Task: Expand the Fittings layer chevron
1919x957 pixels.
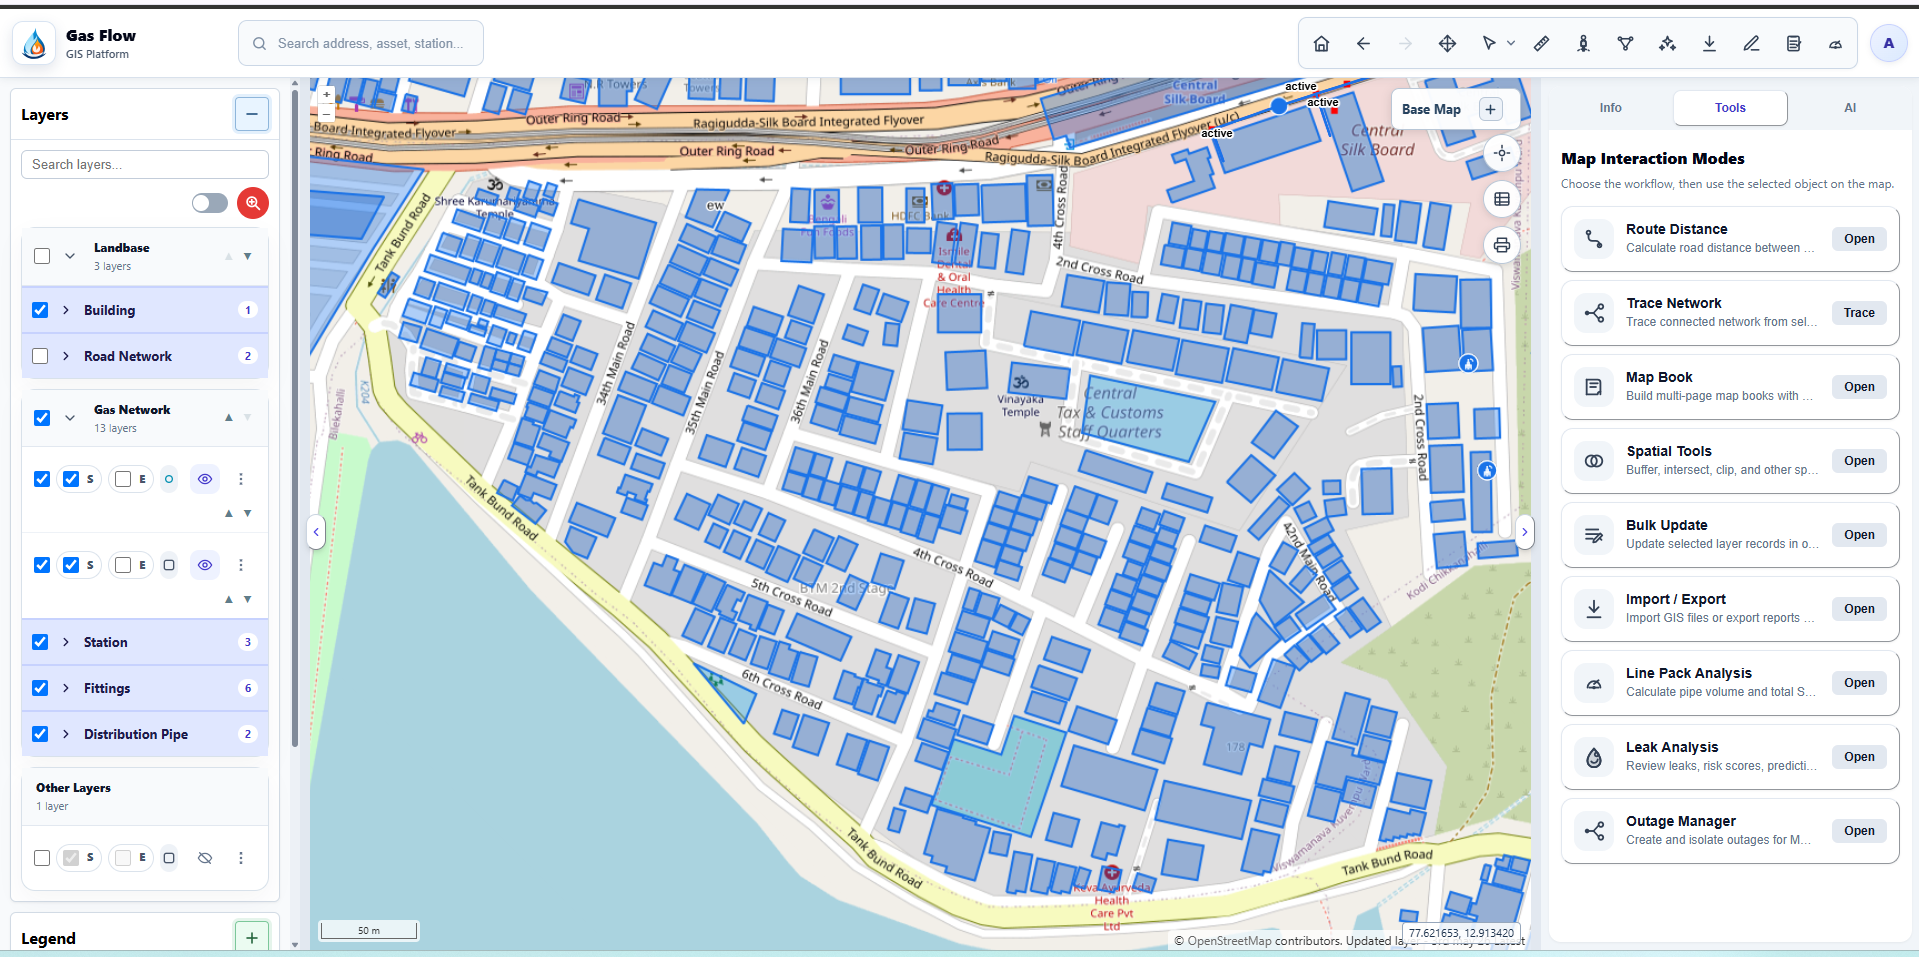Action: 66,688
